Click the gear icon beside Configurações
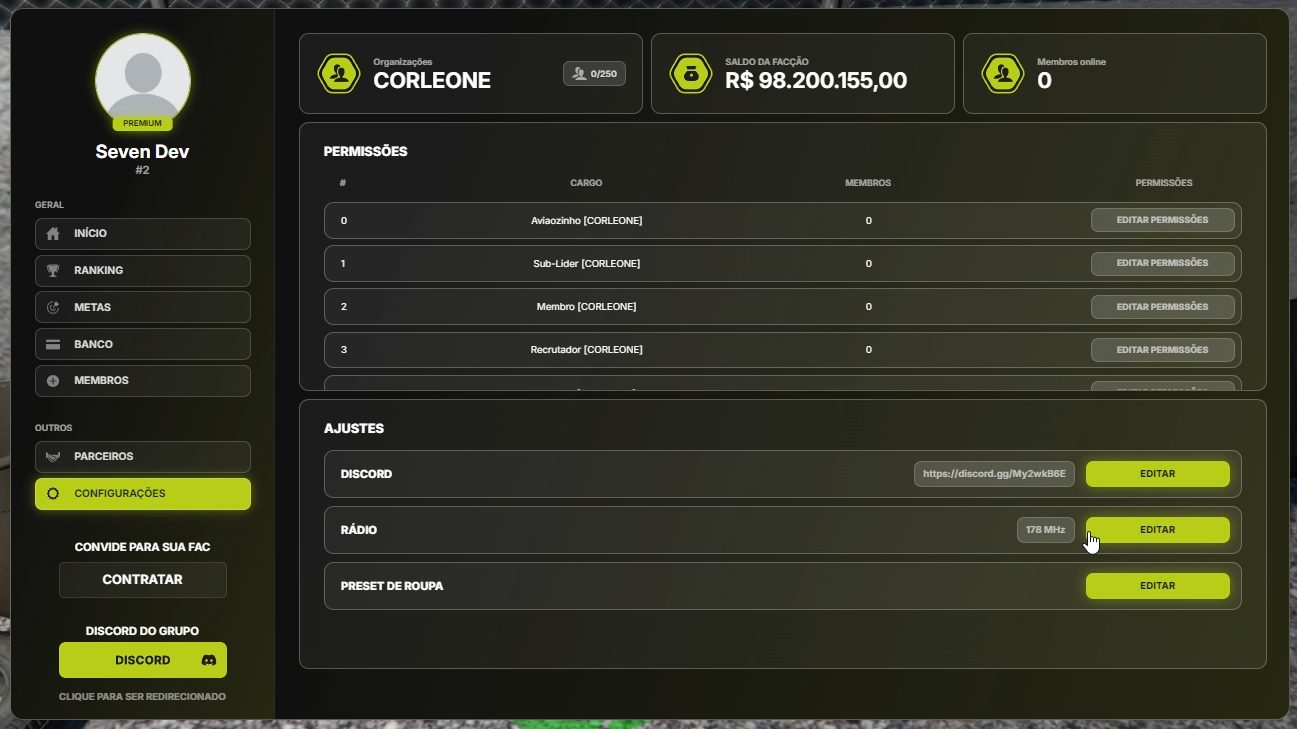Screen dimensions: 1297x729 coord(53,494)
